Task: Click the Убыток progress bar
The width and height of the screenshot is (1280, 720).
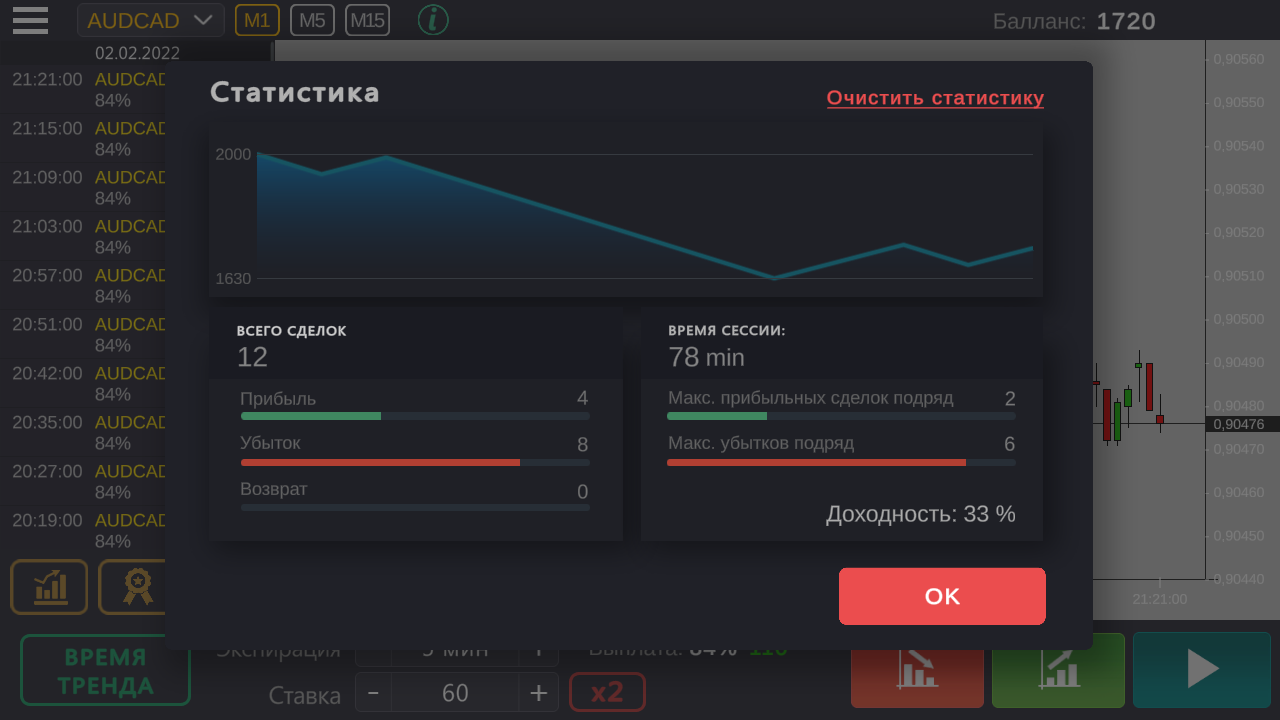Action: click(x=414, y=461)
